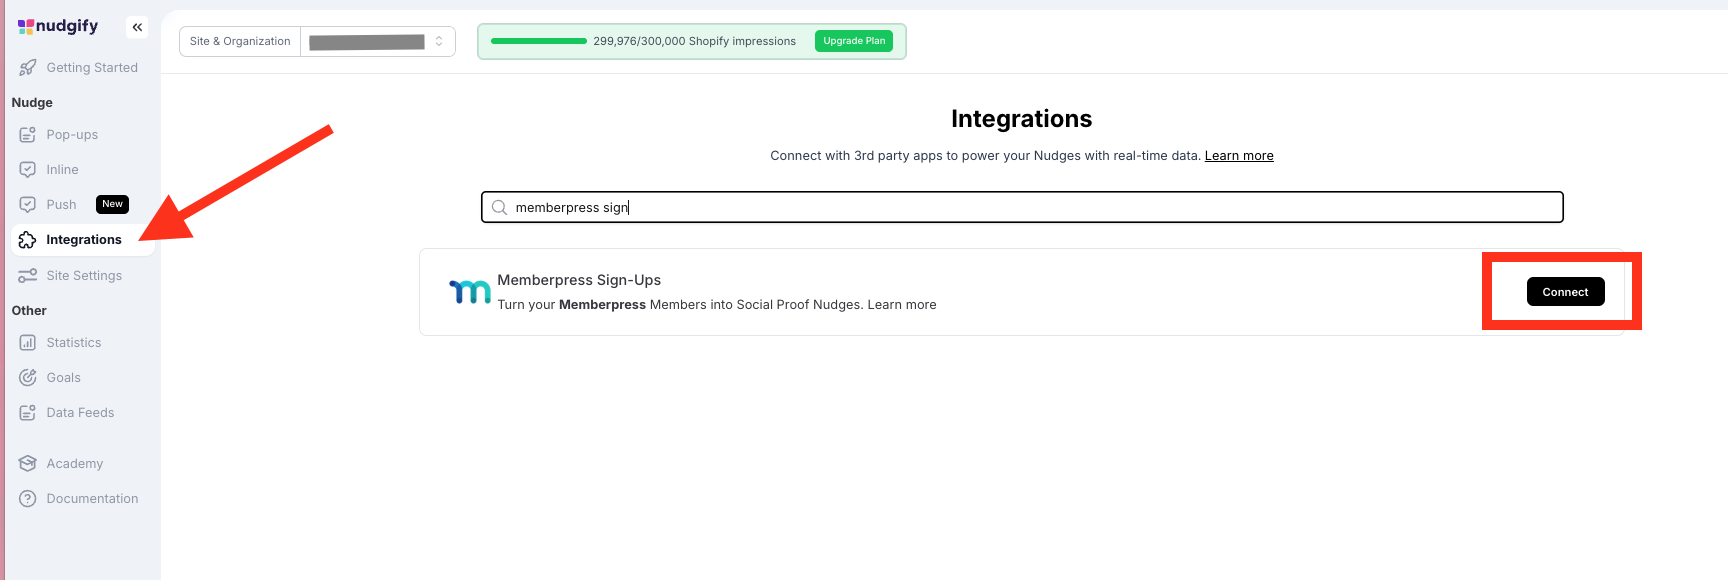Open Academy graduation cap icon
Image resolution: width=1728 pixels, height=580 pixels.
(x=28, y=464)
